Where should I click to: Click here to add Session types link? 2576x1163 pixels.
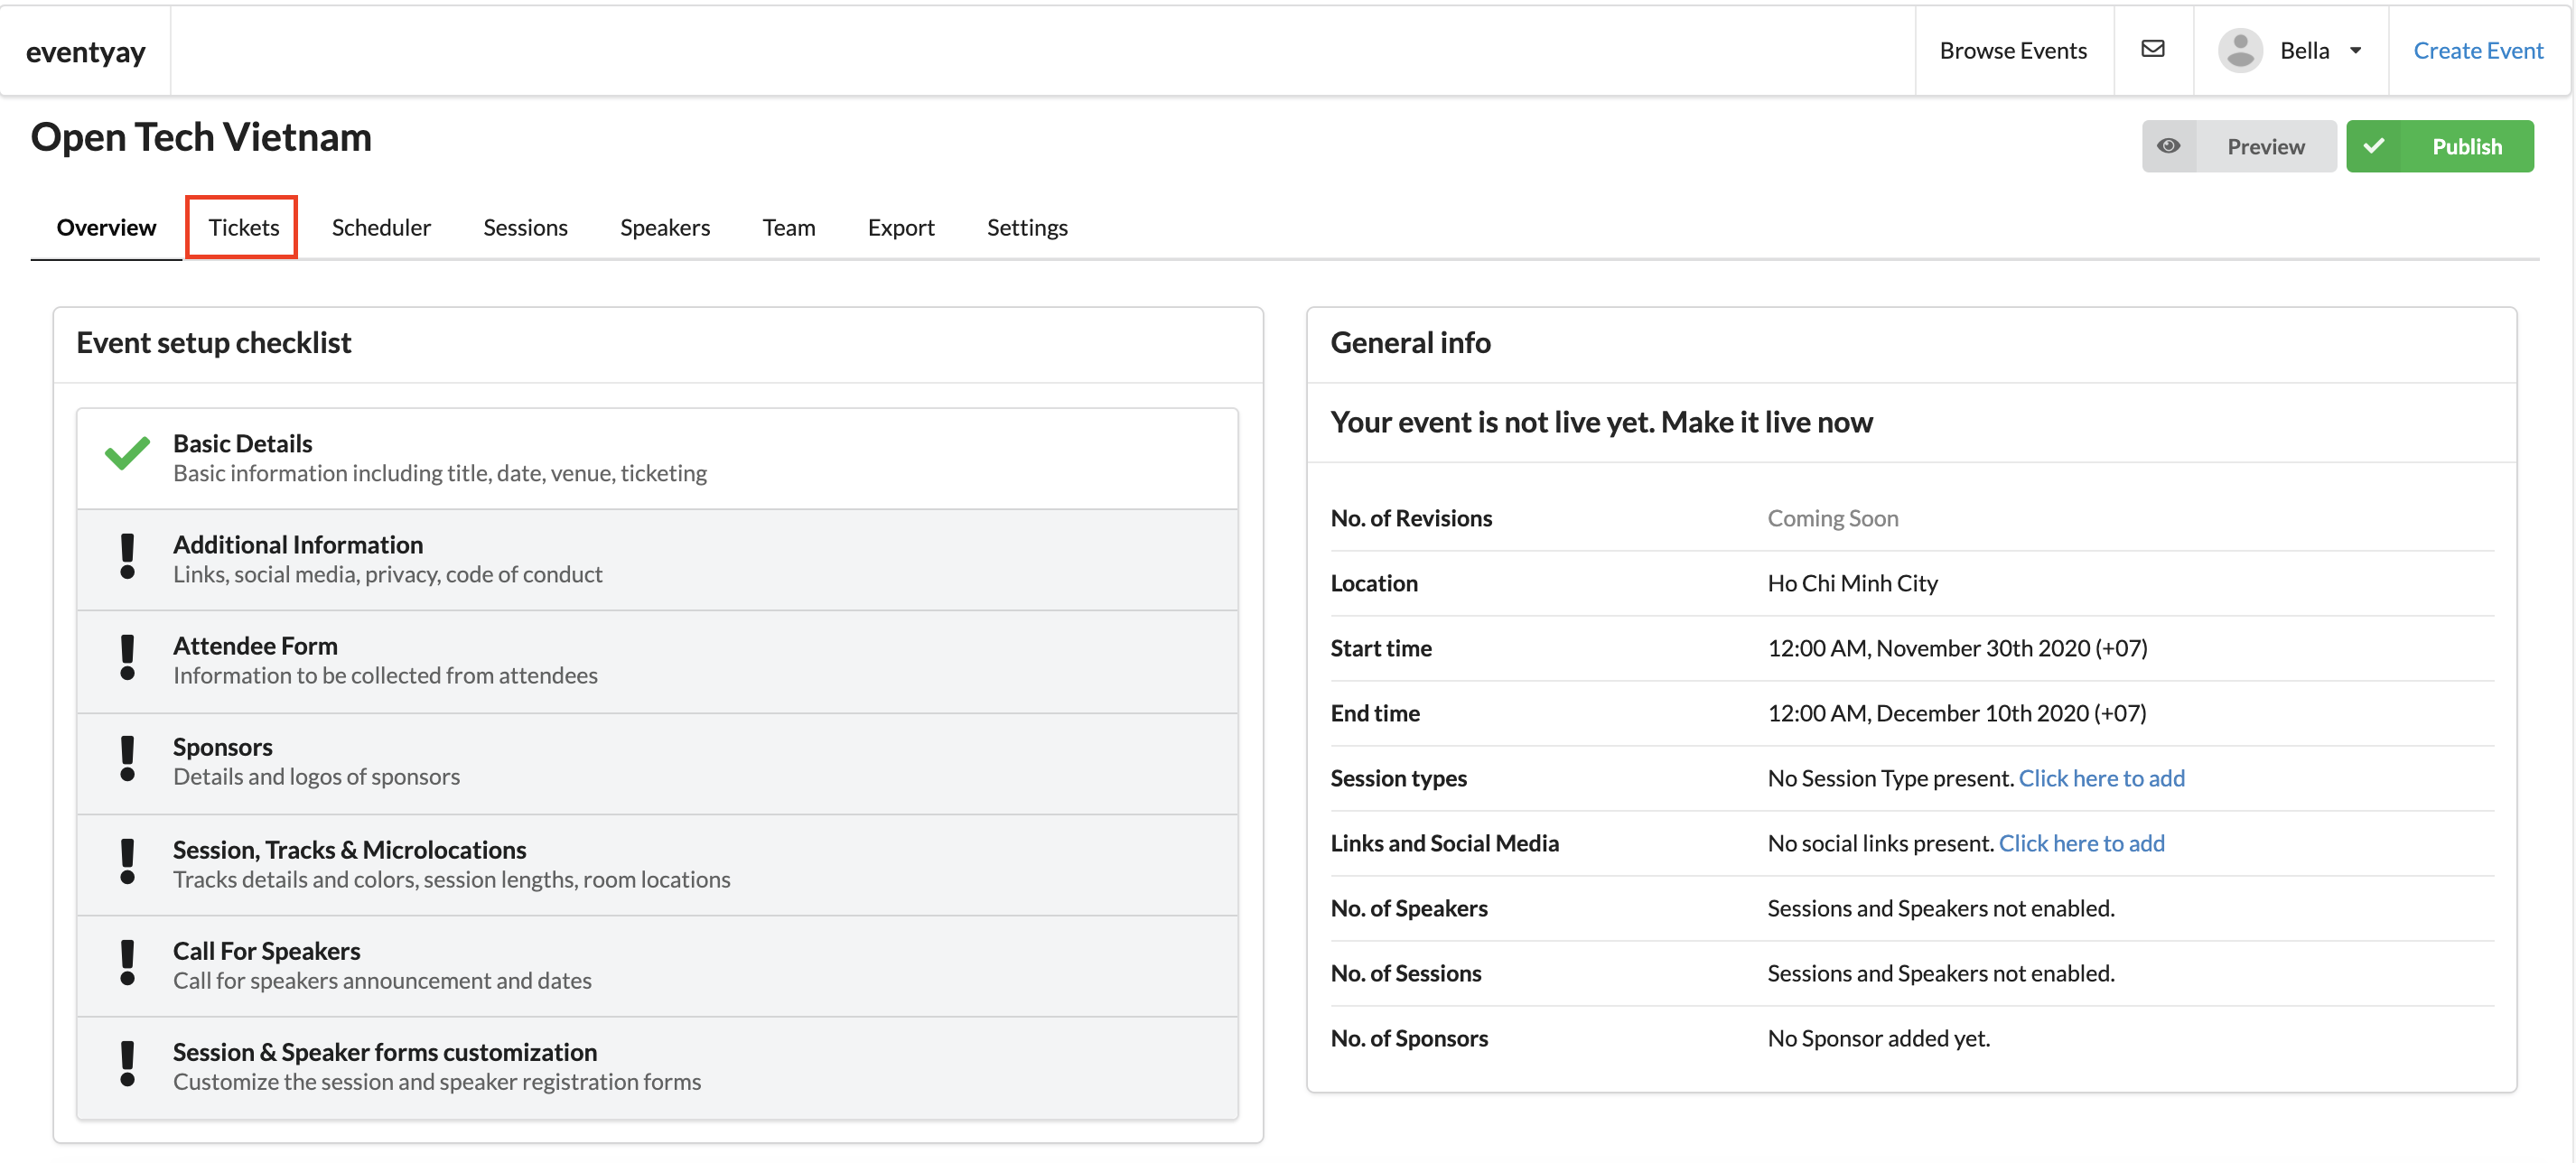pos(2101,777)
